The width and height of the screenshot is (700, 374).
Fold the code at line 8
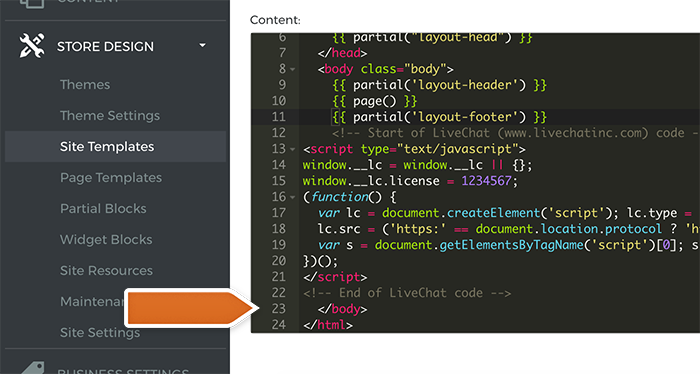click(x=293, y=70)
